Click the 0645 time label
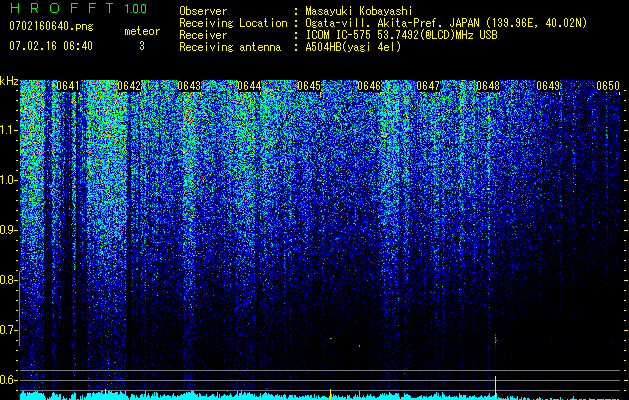This screenshot has height=400, width=629. tap(309, 86)
